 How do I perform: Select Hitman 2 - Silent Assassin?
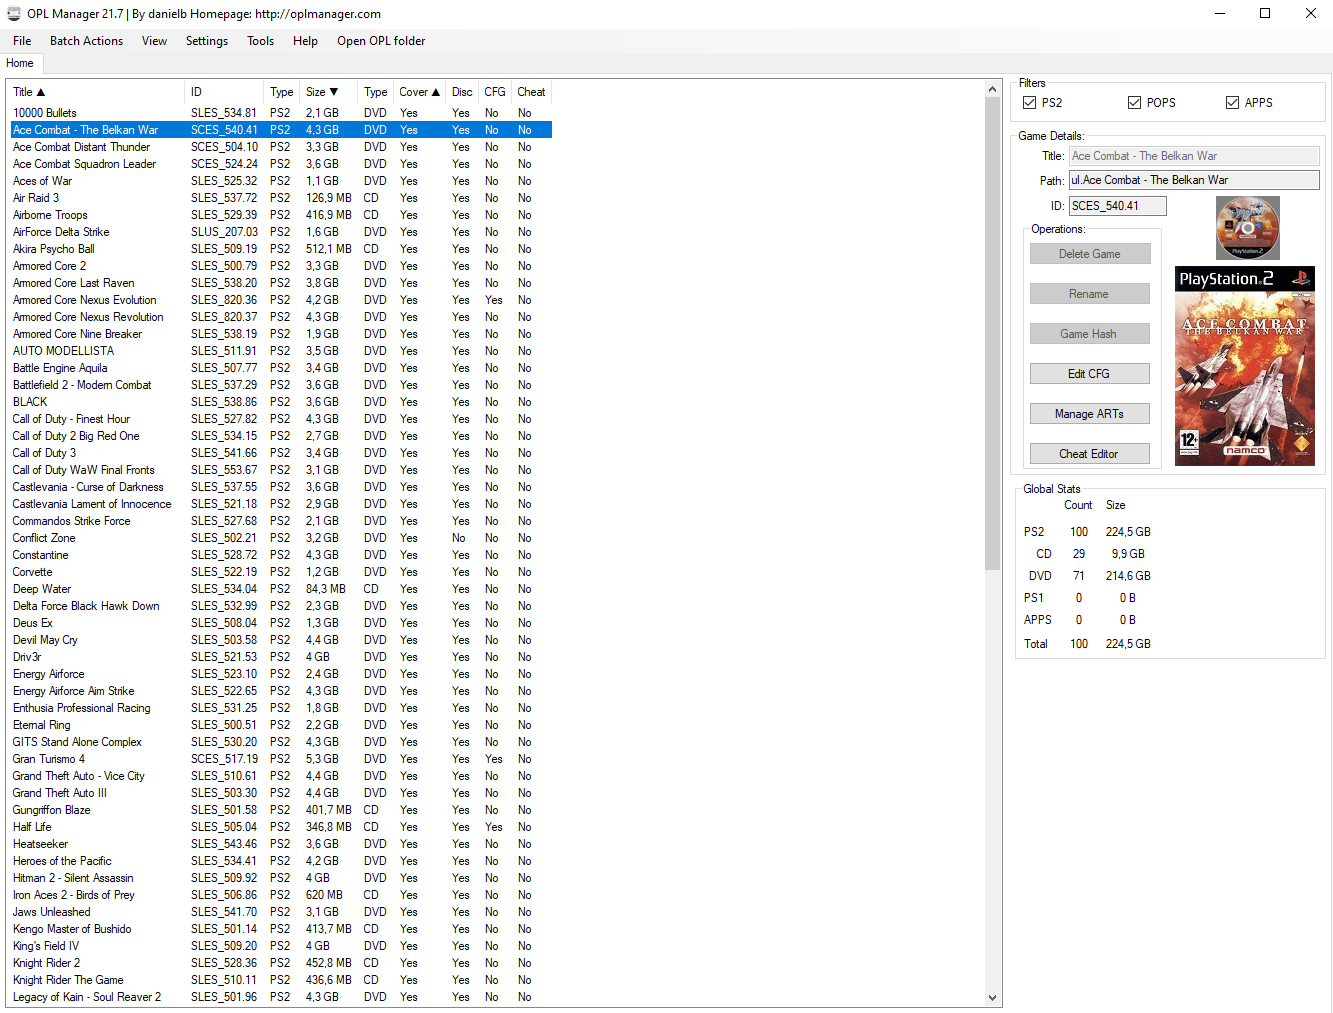tap(281, 878)
